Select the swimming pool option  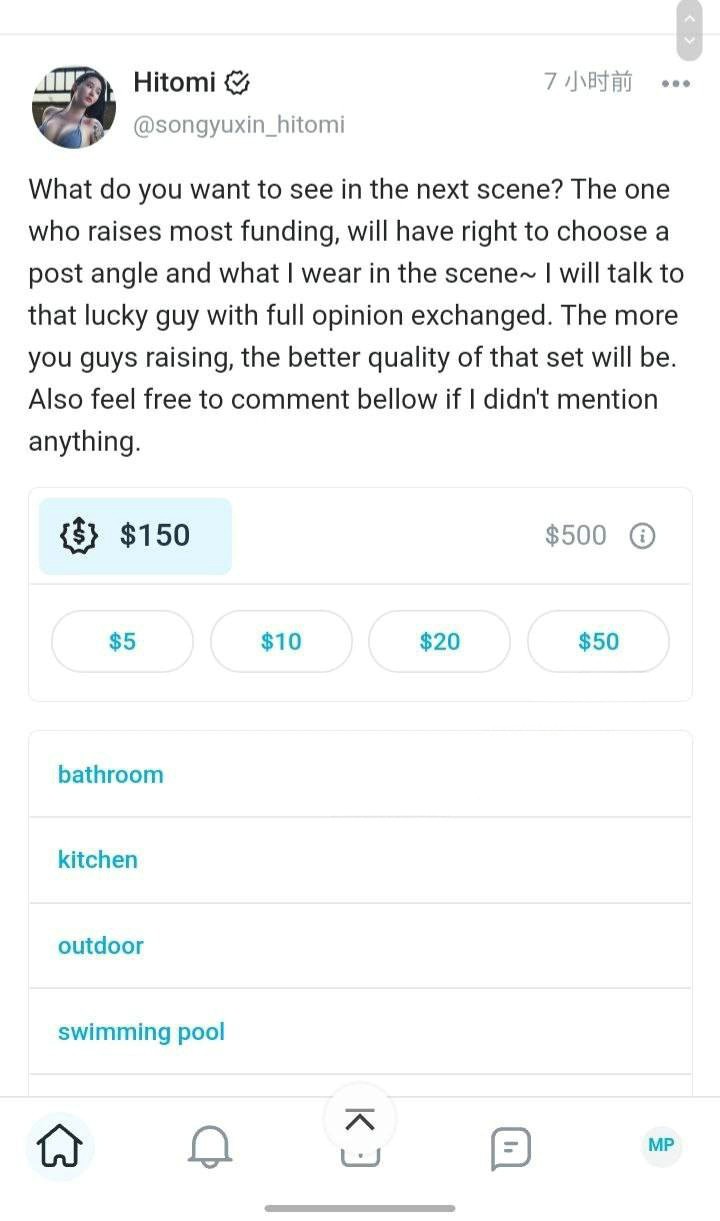pos(141,1032)
